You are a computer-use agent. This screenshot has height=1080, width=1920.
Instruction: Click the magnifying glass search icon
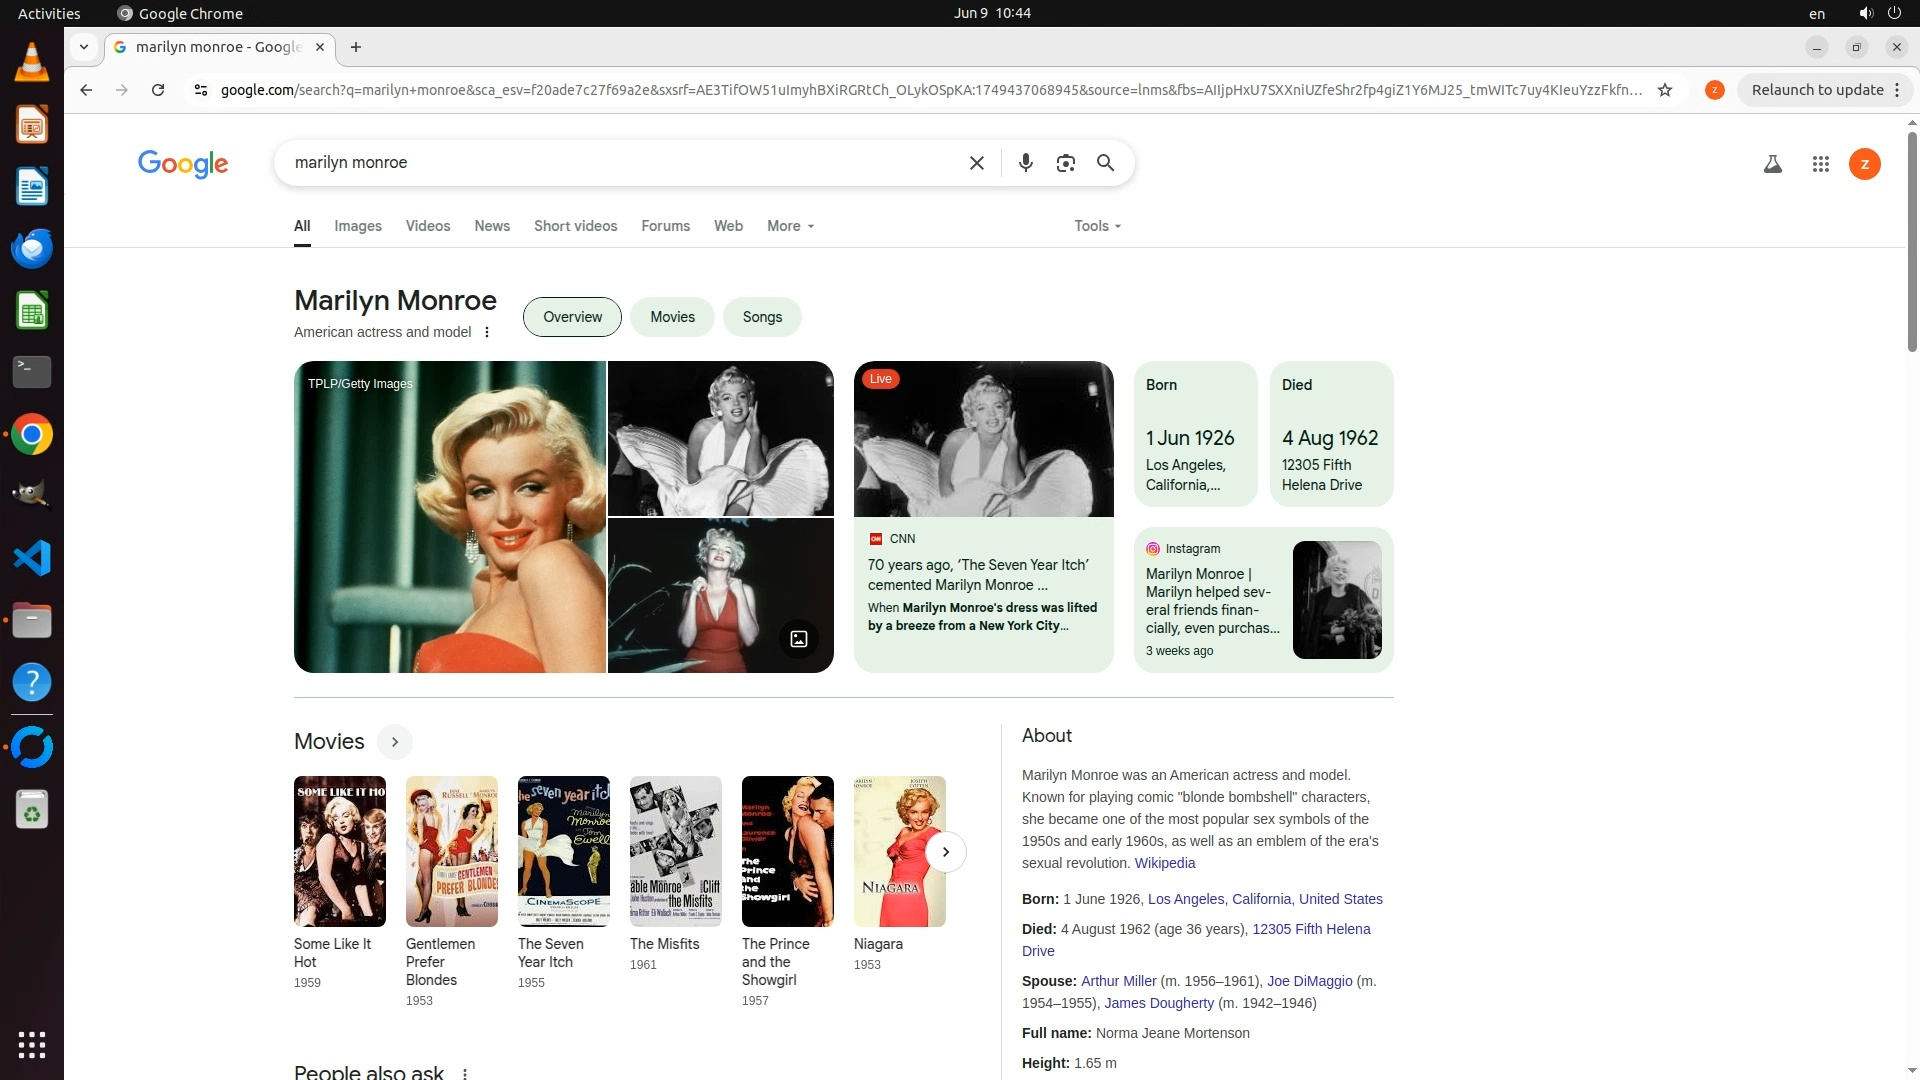coord(1105,163)
